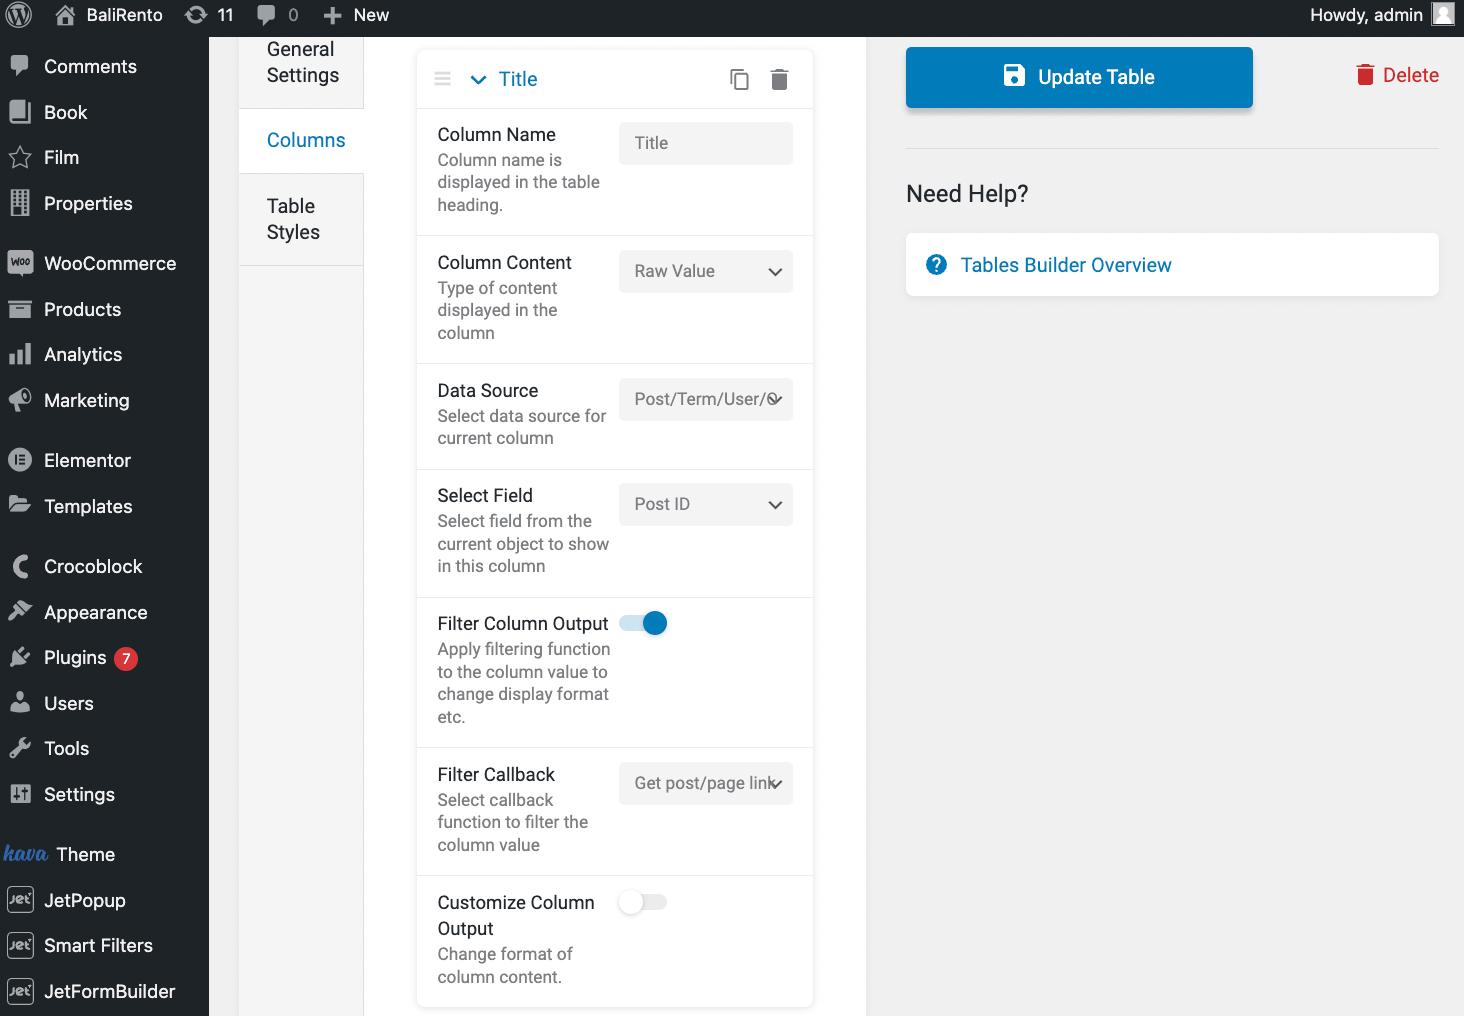Click the Products archive icon
Image resolution: width=1464 pixels, height=1016 pixels.
tap(19, 309)
